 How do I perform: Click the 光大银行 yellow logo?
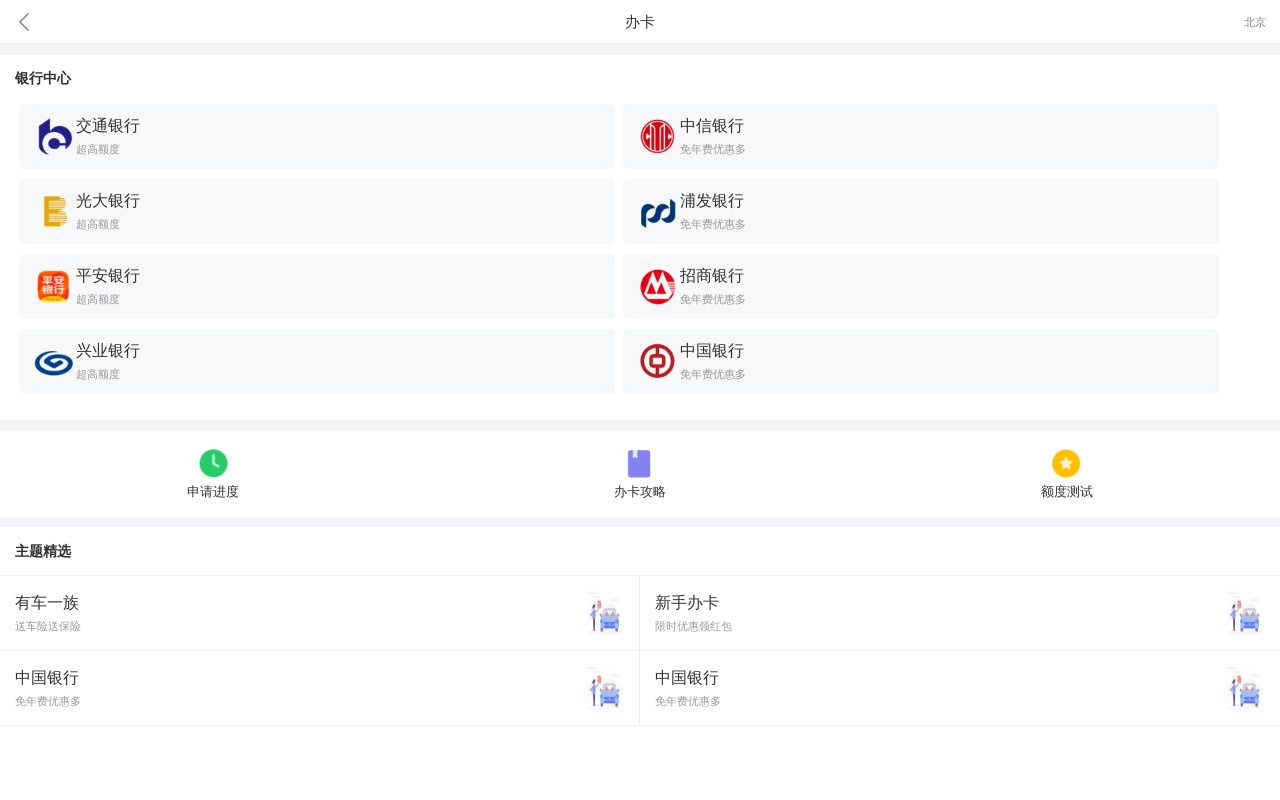54,212
